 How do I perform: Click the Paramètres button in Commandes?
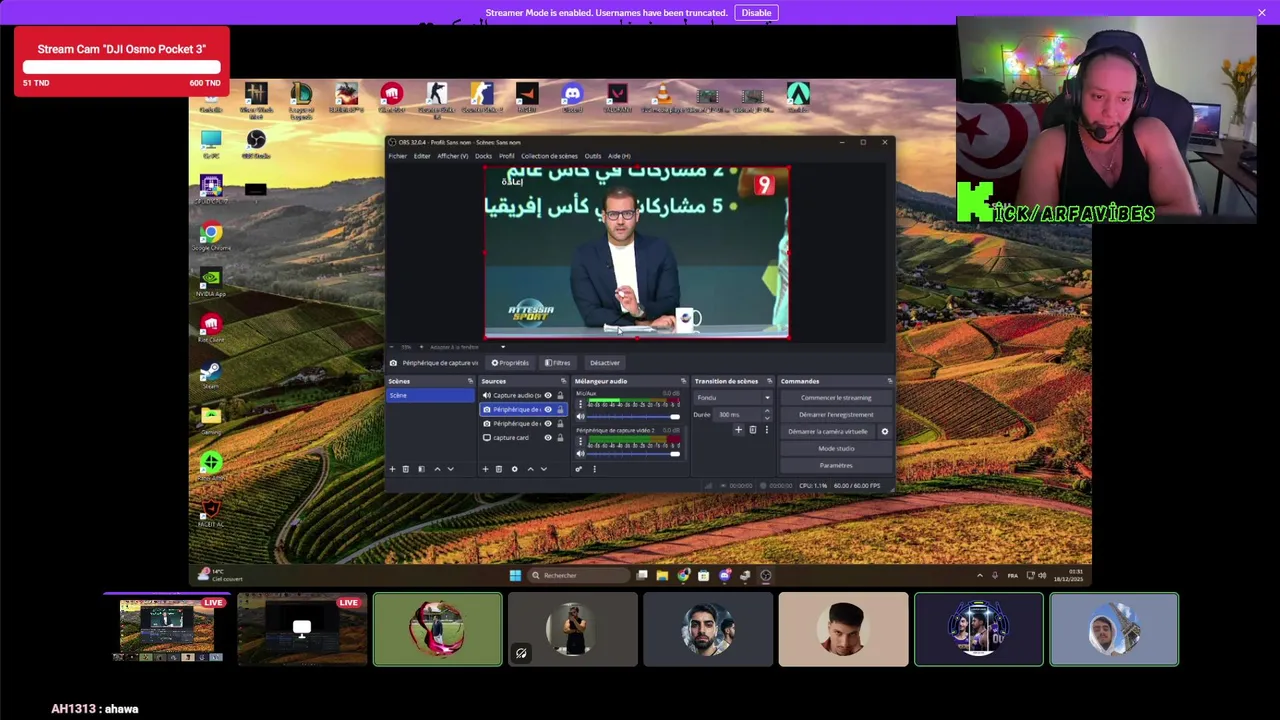tap(836, 465)
